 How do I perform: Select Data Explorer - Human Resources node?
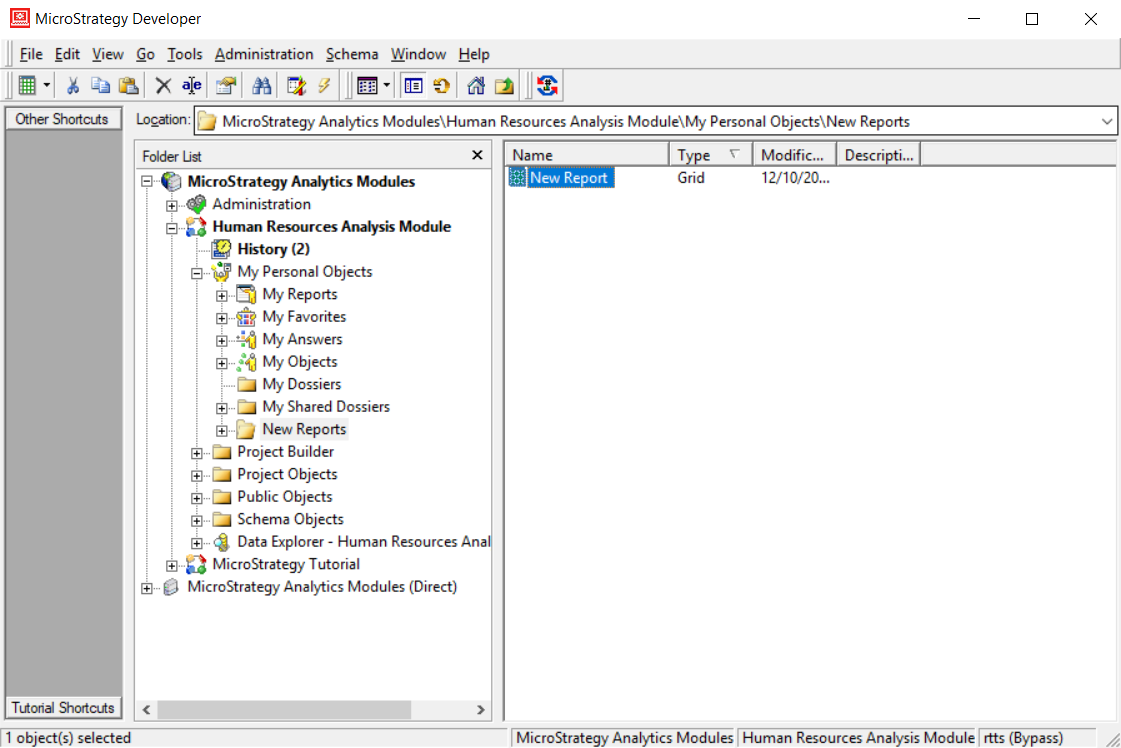pos(363,541)
